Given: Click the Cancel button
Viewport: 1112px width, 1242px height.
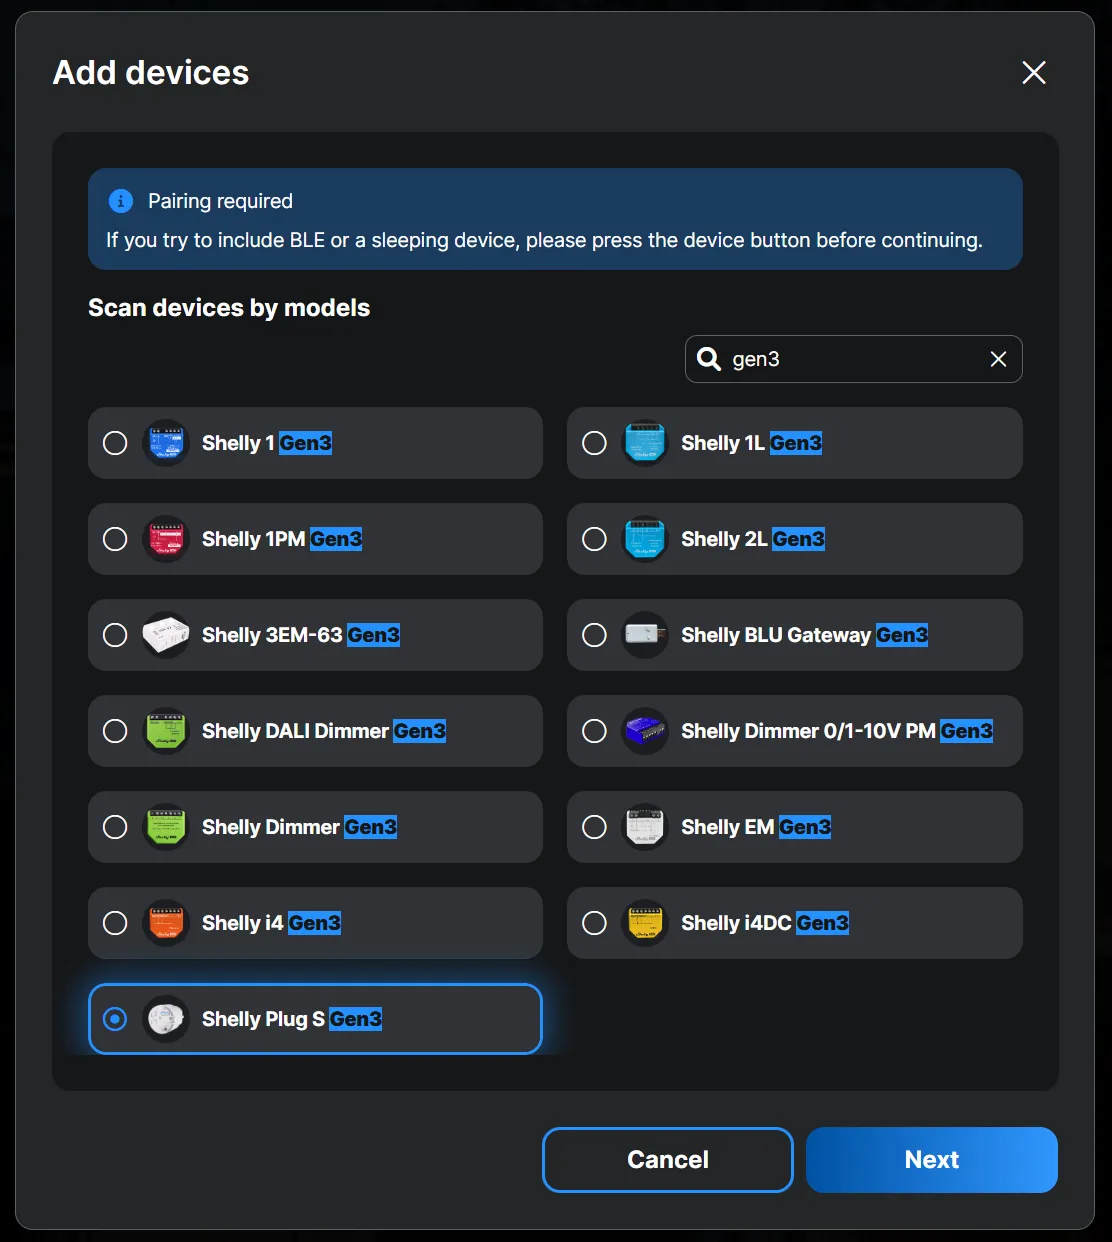Looking at the screenshot, I should point(668,1160).
